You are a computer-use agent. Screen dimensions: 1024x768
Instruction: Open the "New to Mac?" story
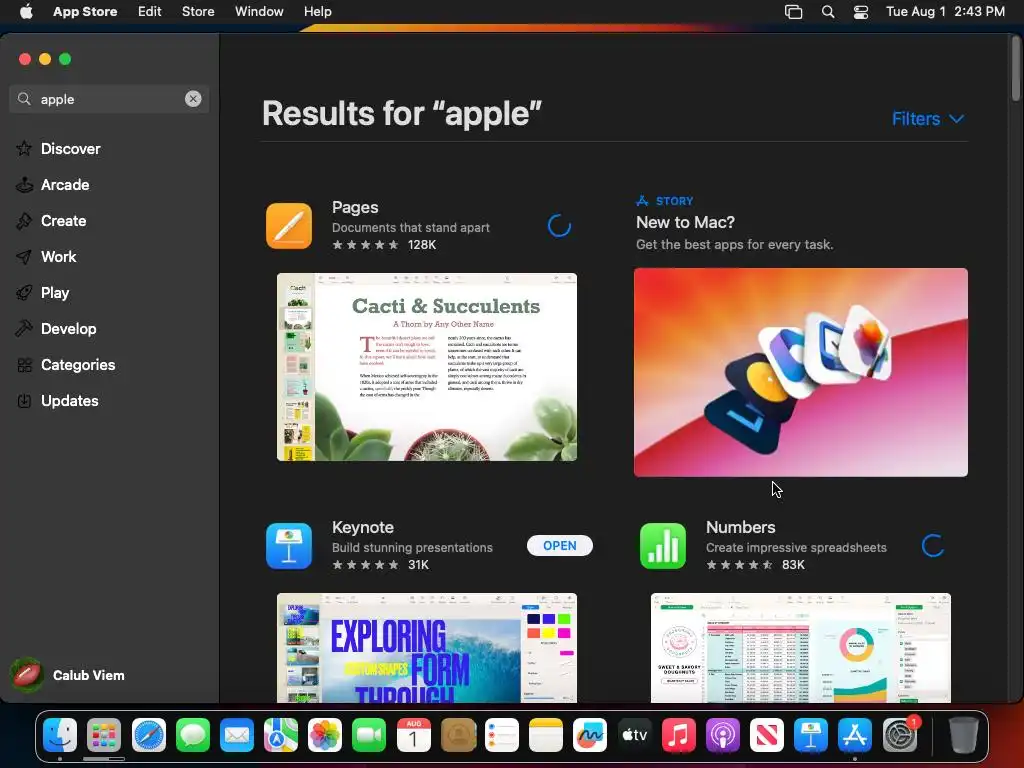click(685, 222)
